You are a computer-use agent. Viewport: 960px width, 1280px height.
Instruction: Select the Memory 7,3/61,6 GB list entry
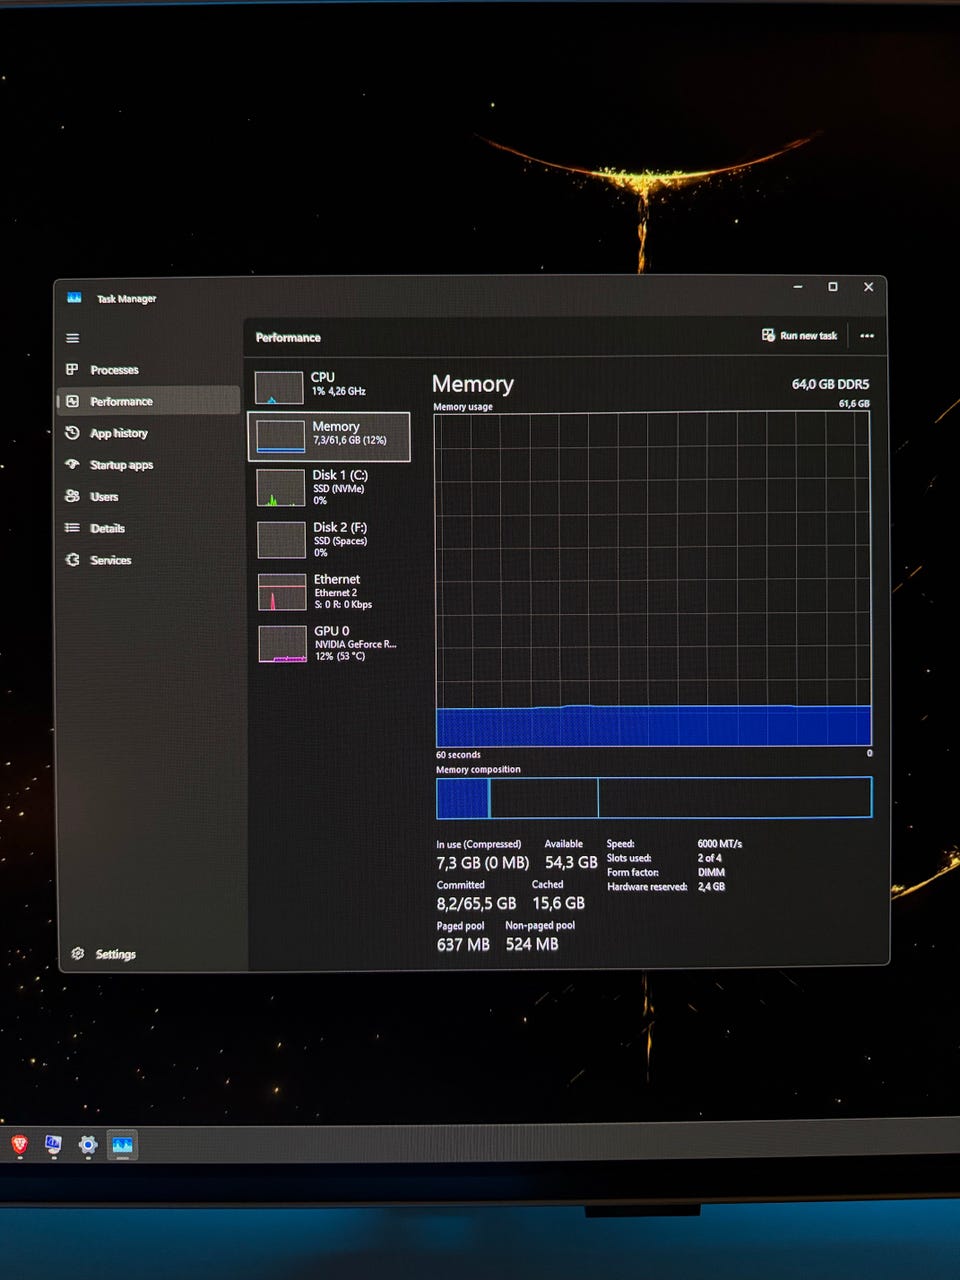pyautogui.click(x=329, y=436)
